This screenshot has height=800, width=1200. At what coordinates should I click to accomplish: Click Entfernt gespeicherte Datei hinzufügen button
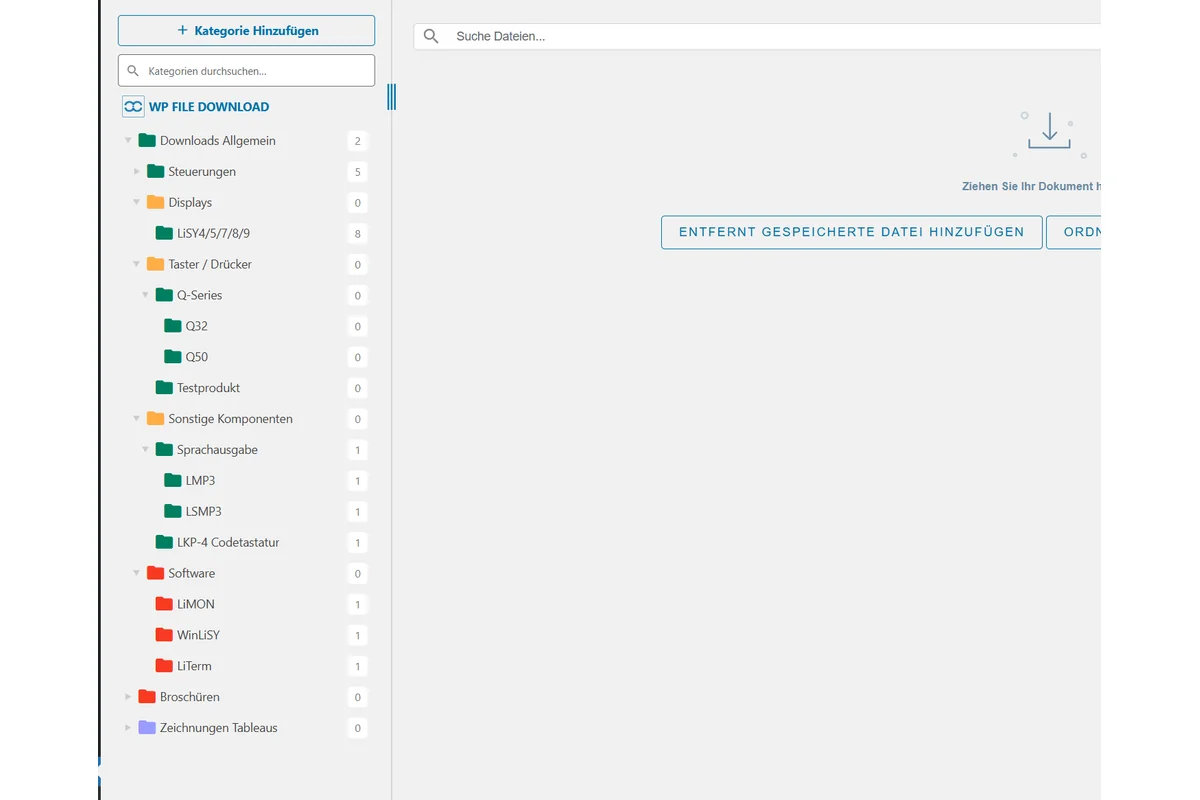[851, 232]
